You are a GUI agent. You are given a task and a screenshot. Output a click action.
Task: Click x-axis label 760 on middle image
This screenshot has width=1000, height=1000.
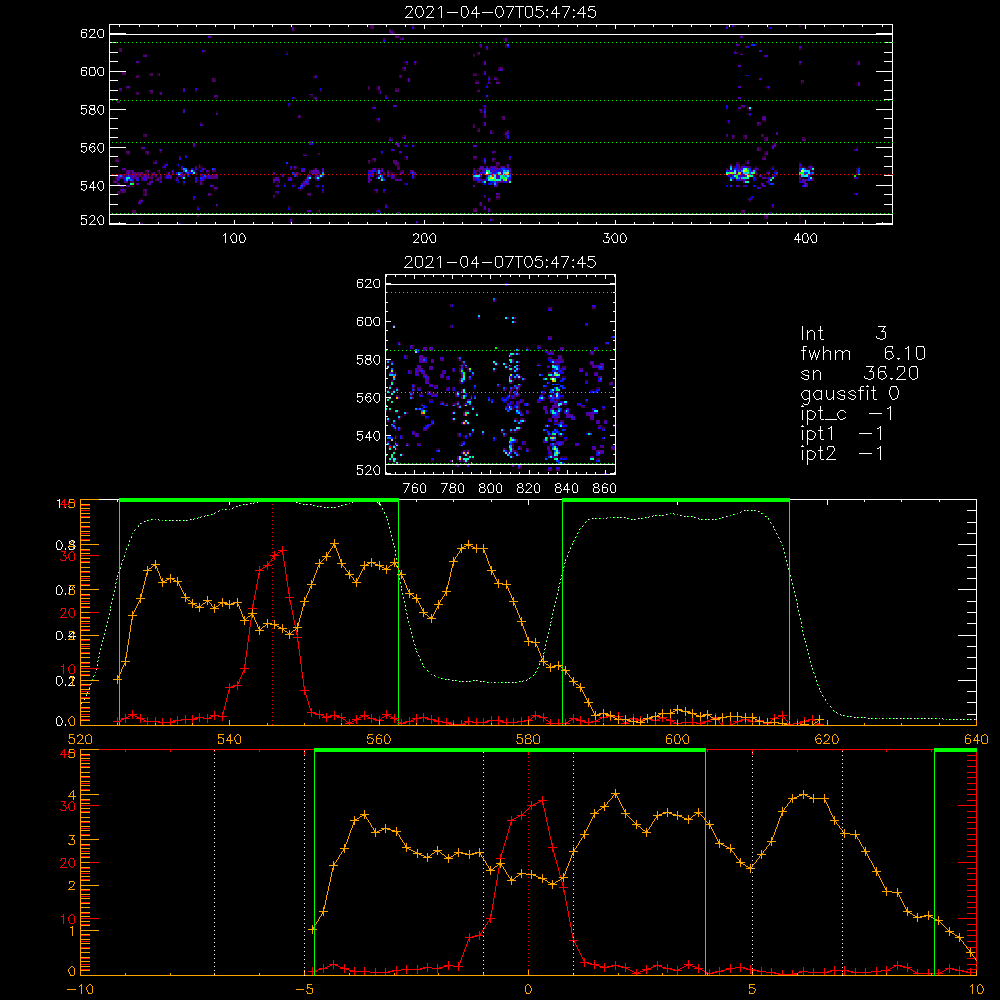[x=415, y=489]
